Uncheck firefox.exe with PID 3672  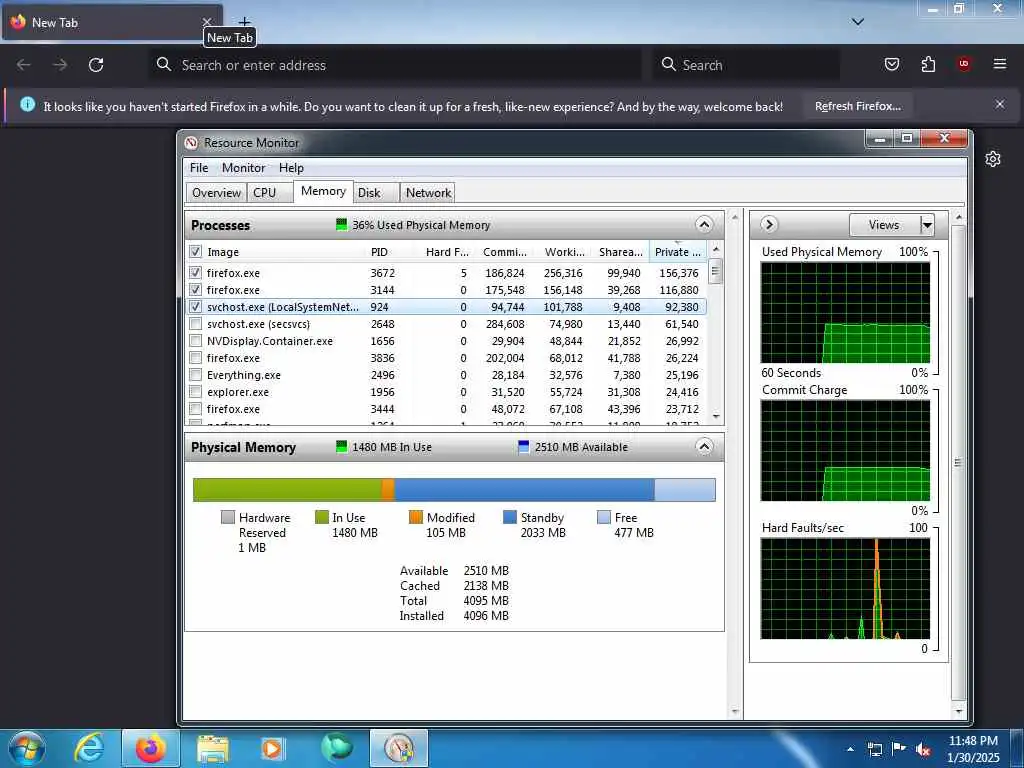(x=195, y=272)
